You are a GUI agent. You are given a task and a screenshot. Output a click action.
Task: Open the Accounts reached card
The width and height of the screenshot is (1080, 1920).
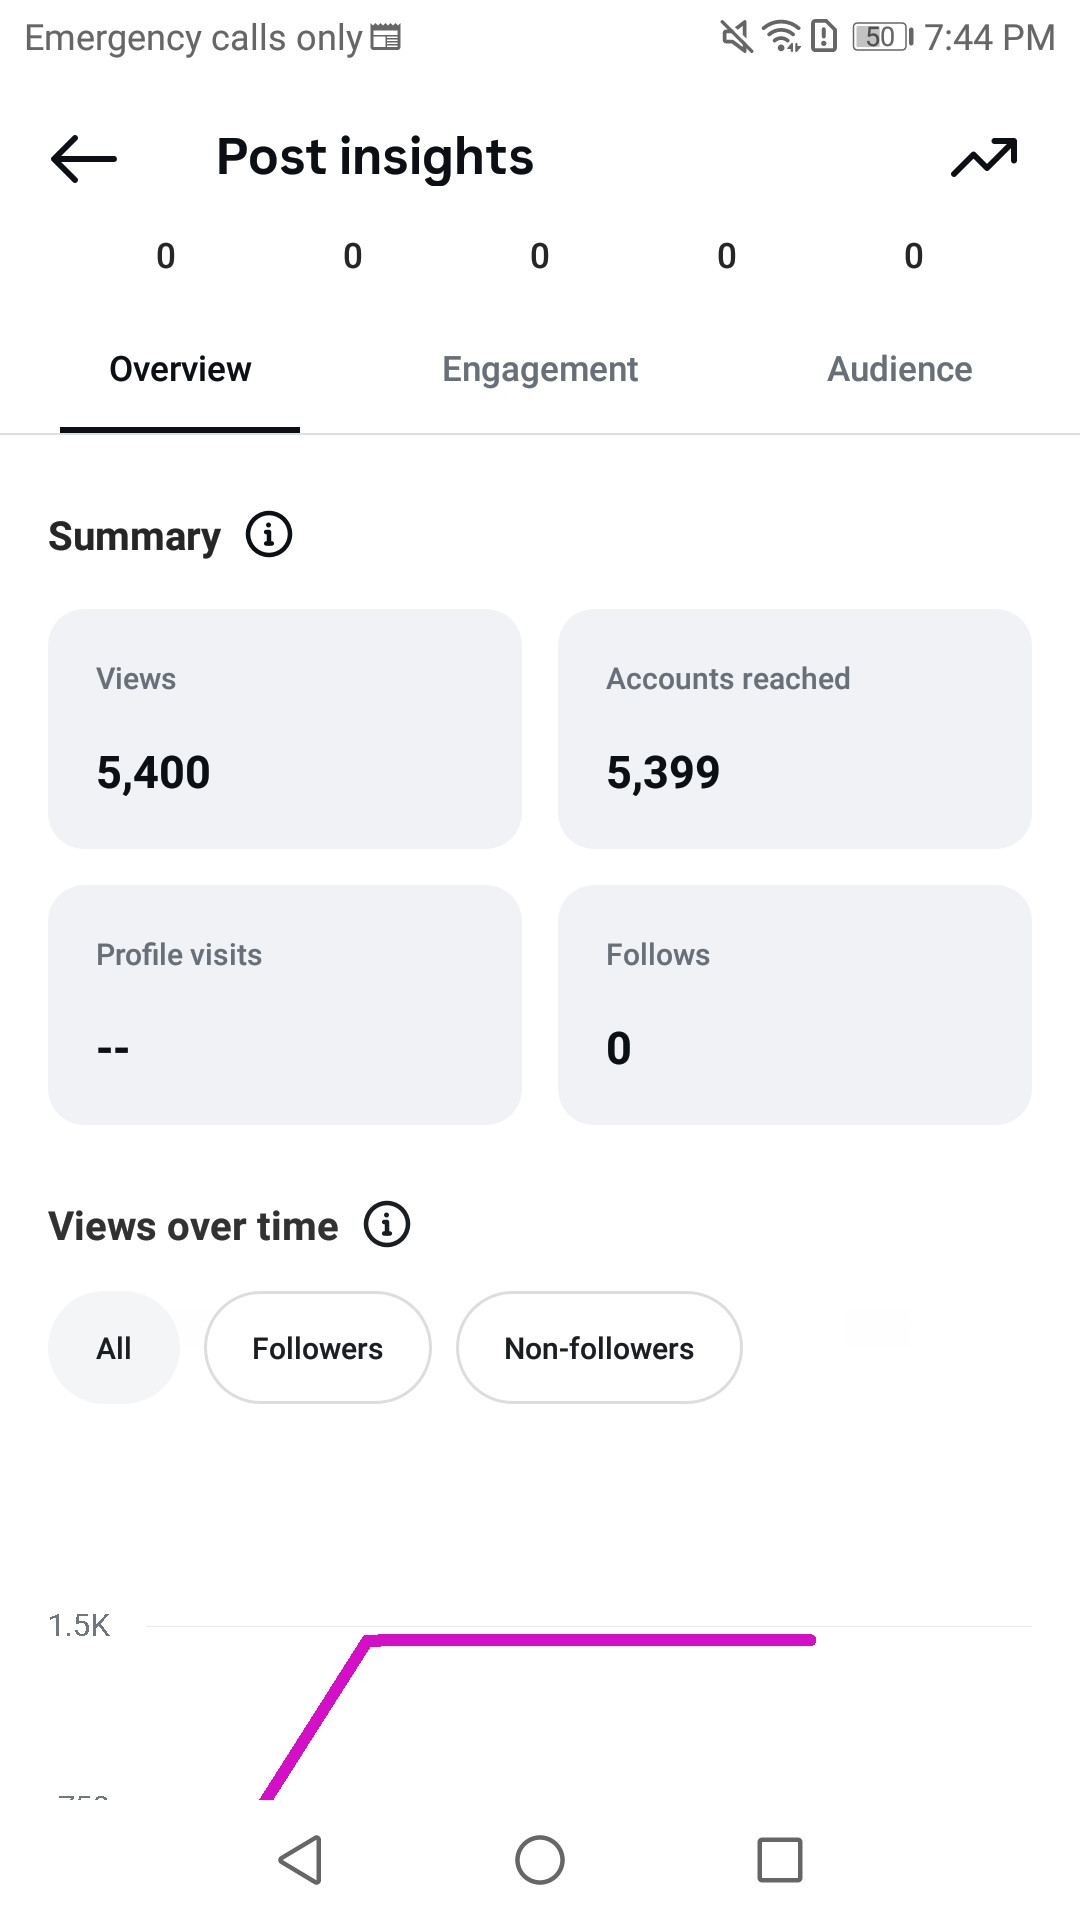(x=795, y=729)
